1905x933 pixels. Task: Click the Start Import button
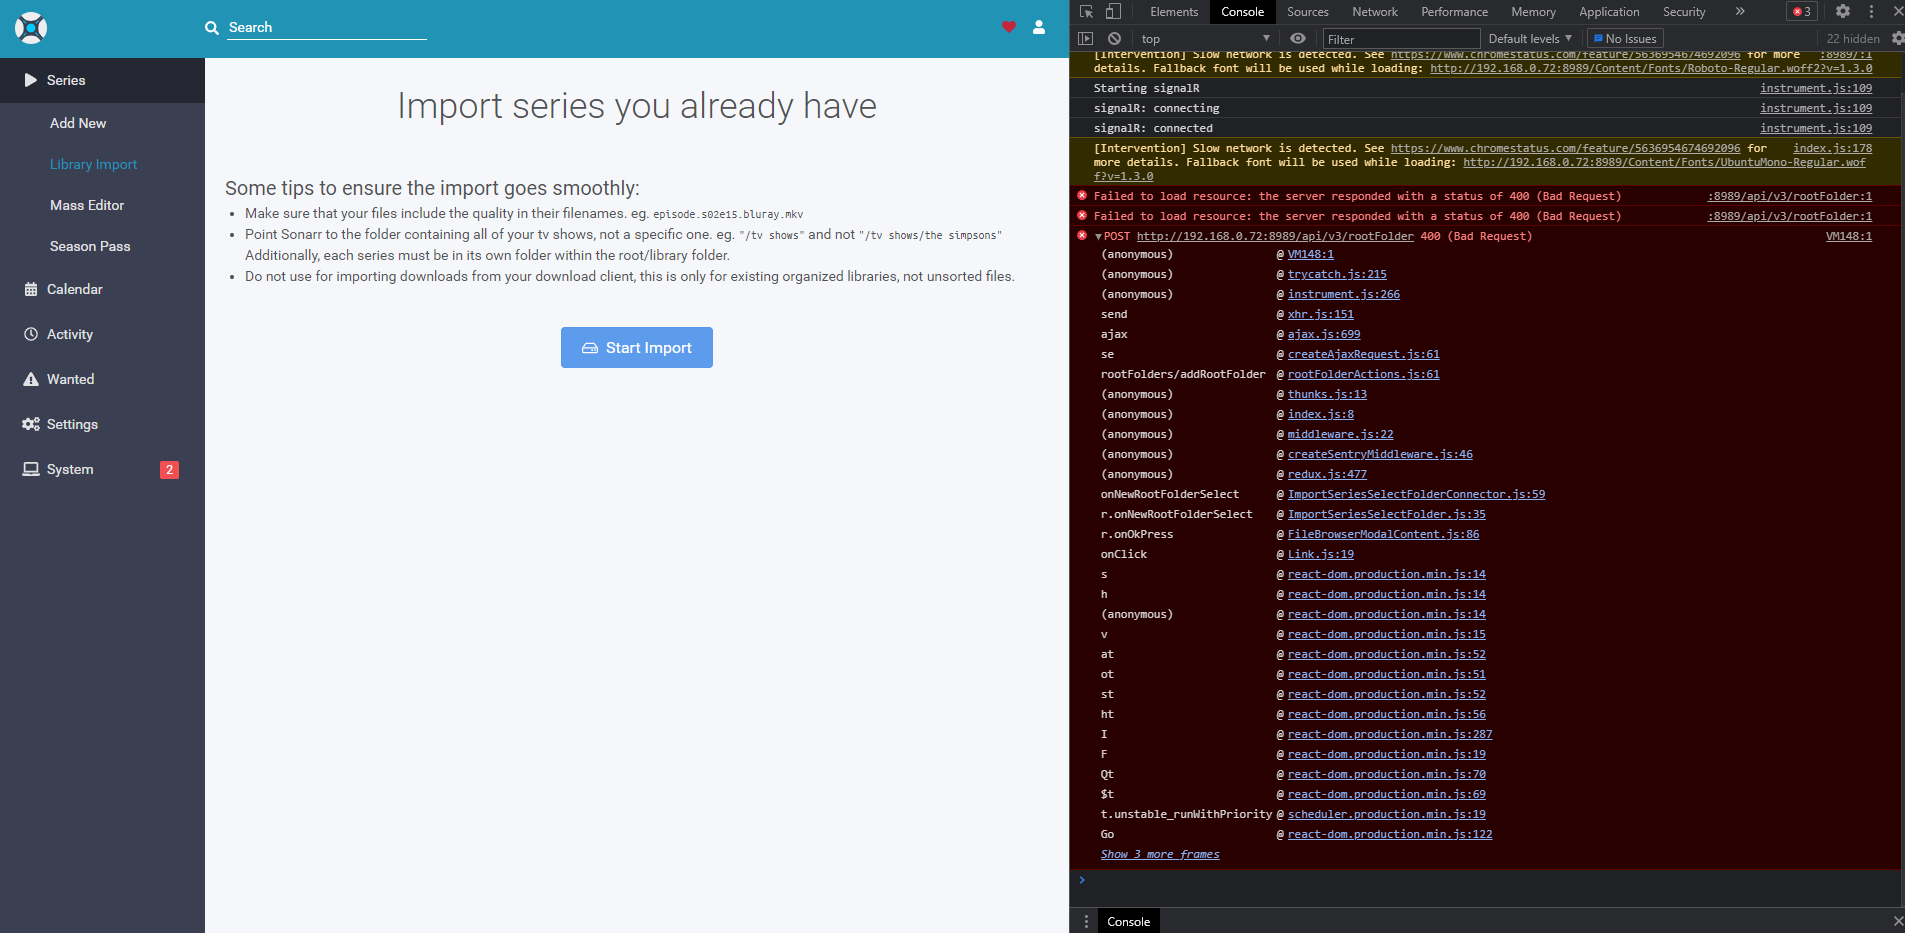tap(637, 347)
